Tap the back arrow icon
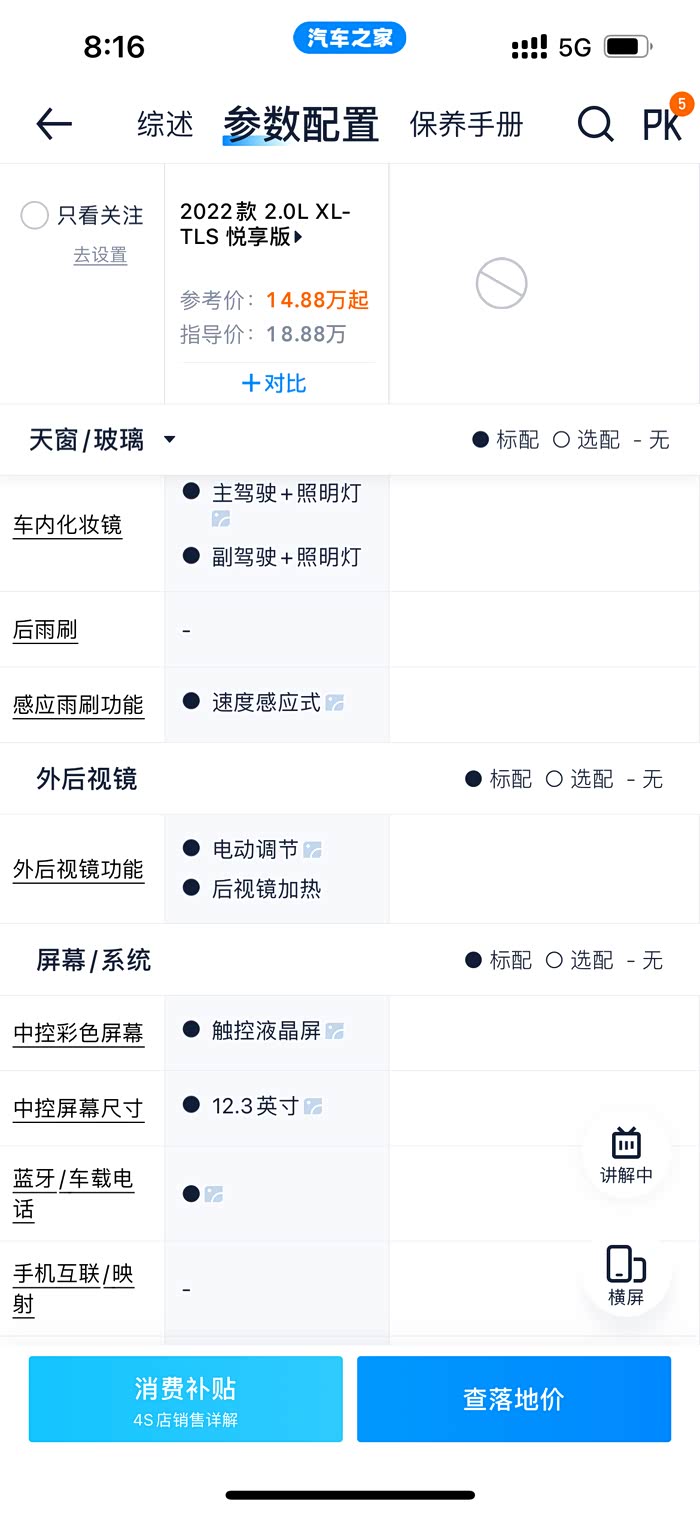Image resolution: width=700 pixels, height=1514 pixels. 54,124
